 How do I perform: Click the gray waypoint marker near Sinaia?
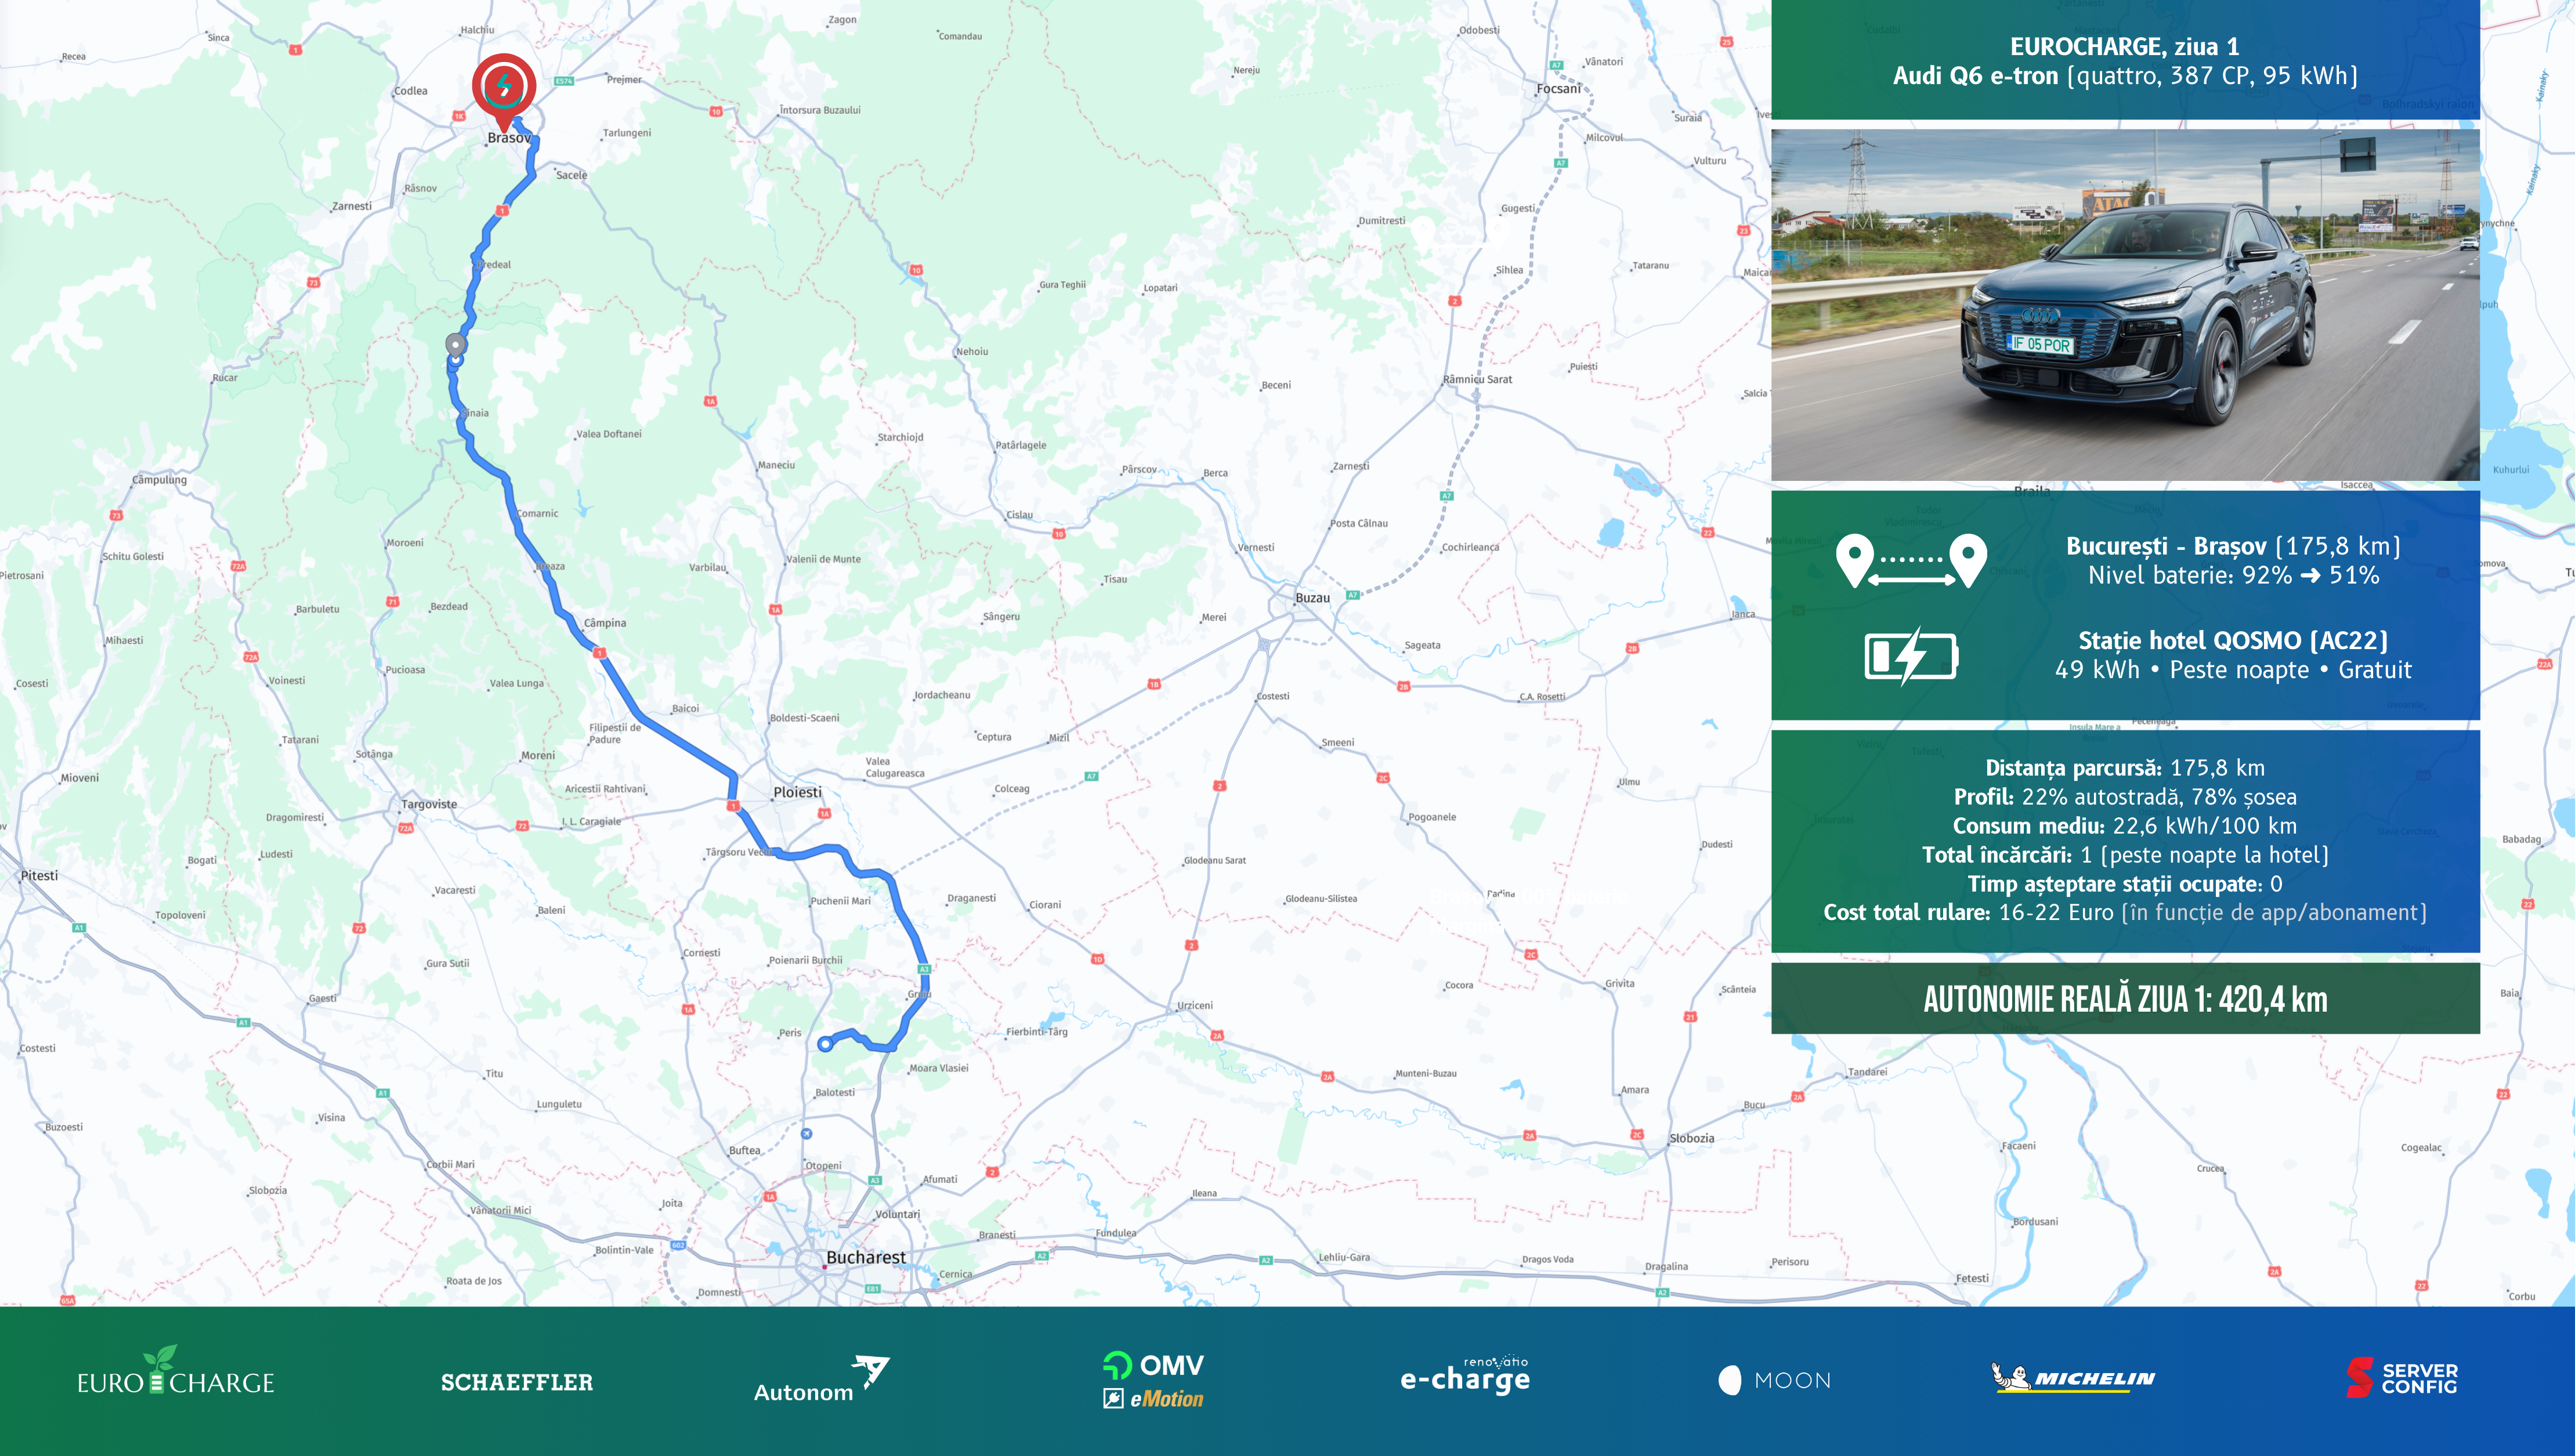pos(456,345)
